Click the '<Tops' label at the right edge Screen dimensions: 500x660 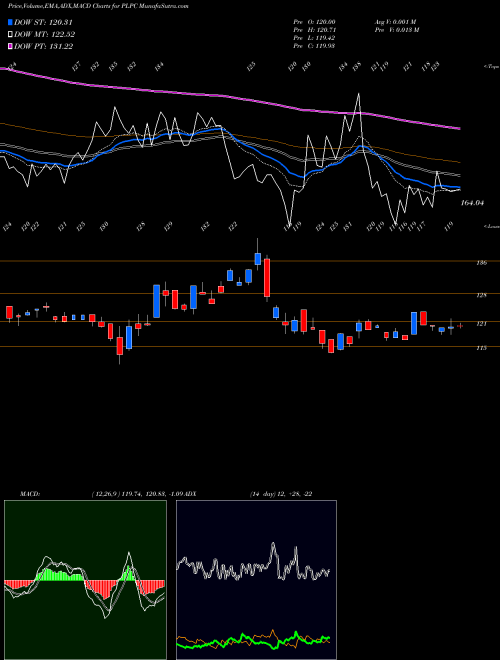point(491,67)
